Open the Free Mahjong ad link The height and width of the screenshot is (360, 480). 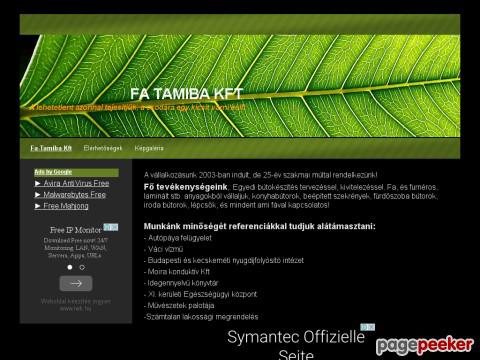(x=66, y=206)
